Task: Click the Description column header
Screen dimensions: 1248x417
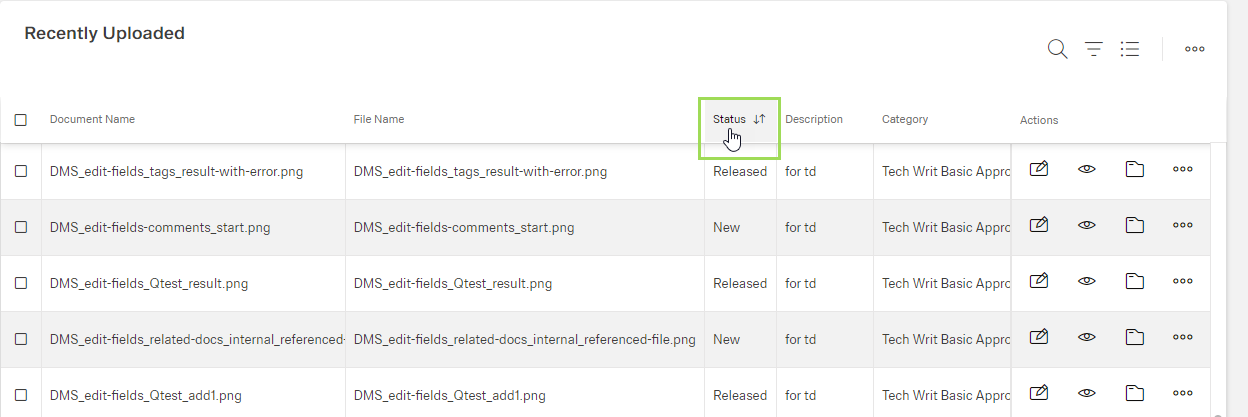Action: (x=814, y=119)
